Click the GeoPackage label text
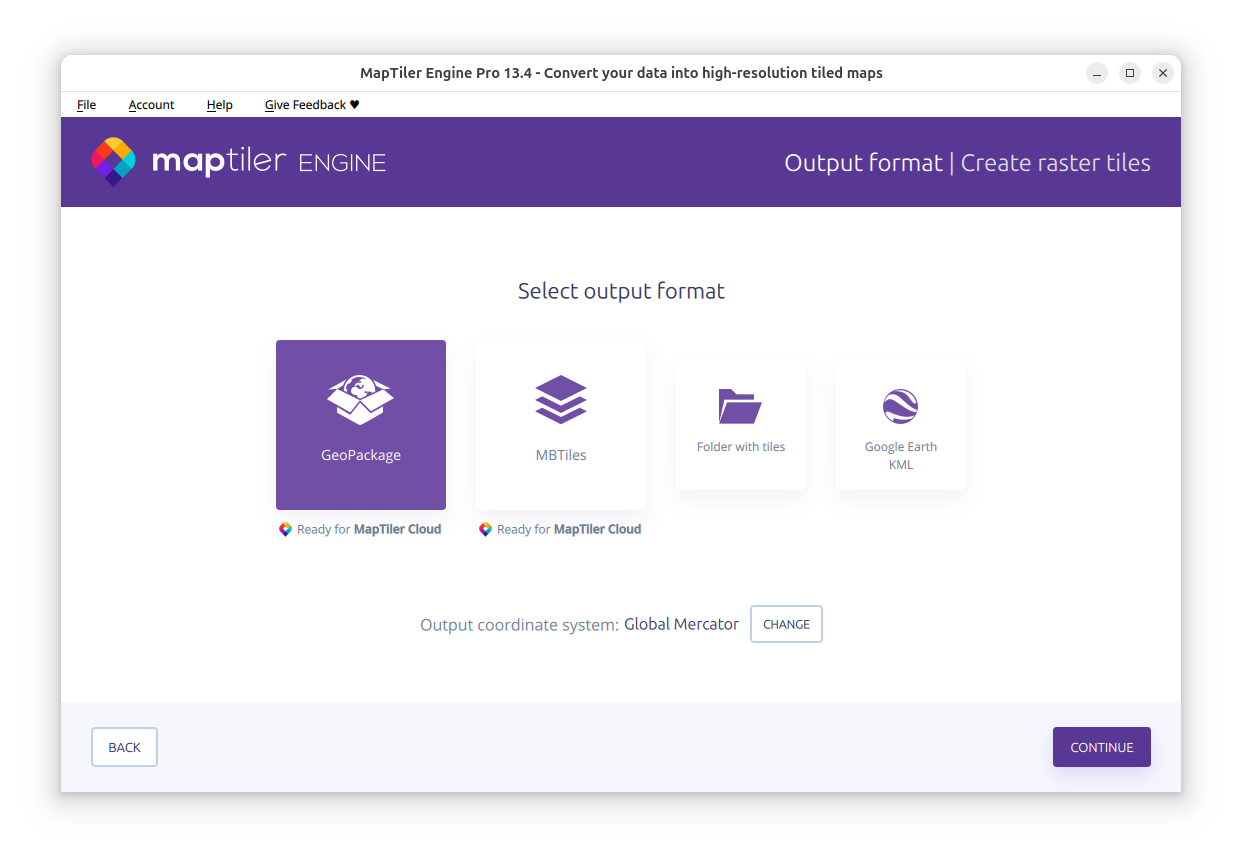Image resolution: width=1242 pixels, height=859 pixels. [361, 455]
